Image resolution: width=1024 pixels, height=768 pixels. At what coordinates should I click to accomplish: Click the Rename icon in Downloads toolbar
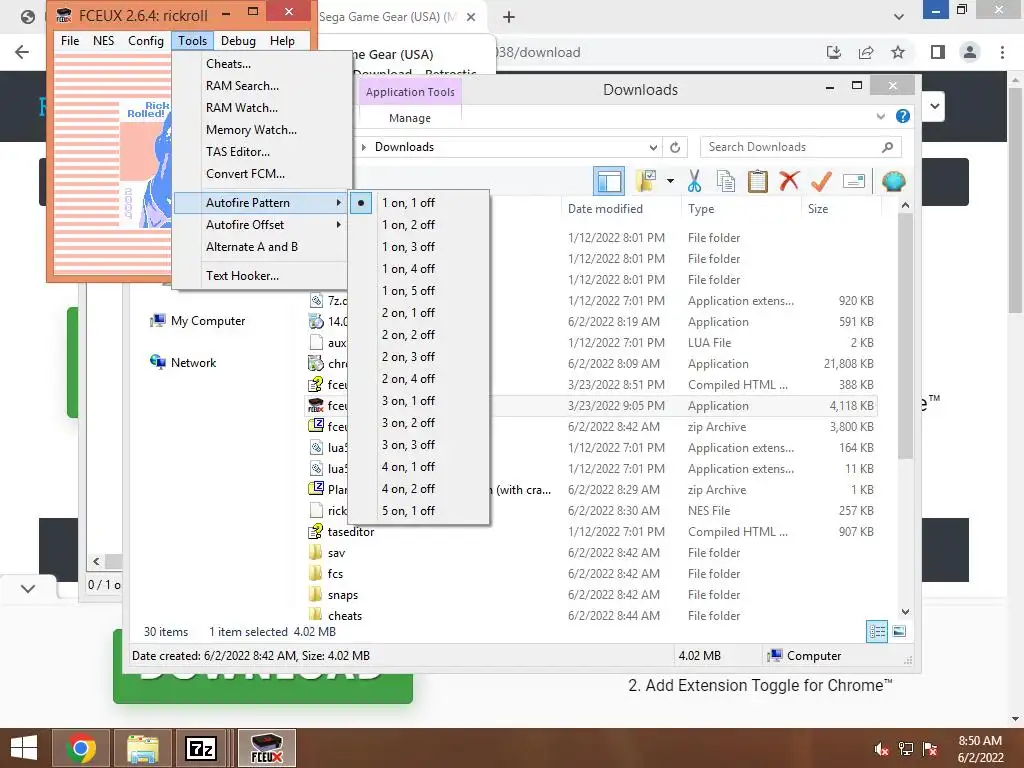pos(854,181)
